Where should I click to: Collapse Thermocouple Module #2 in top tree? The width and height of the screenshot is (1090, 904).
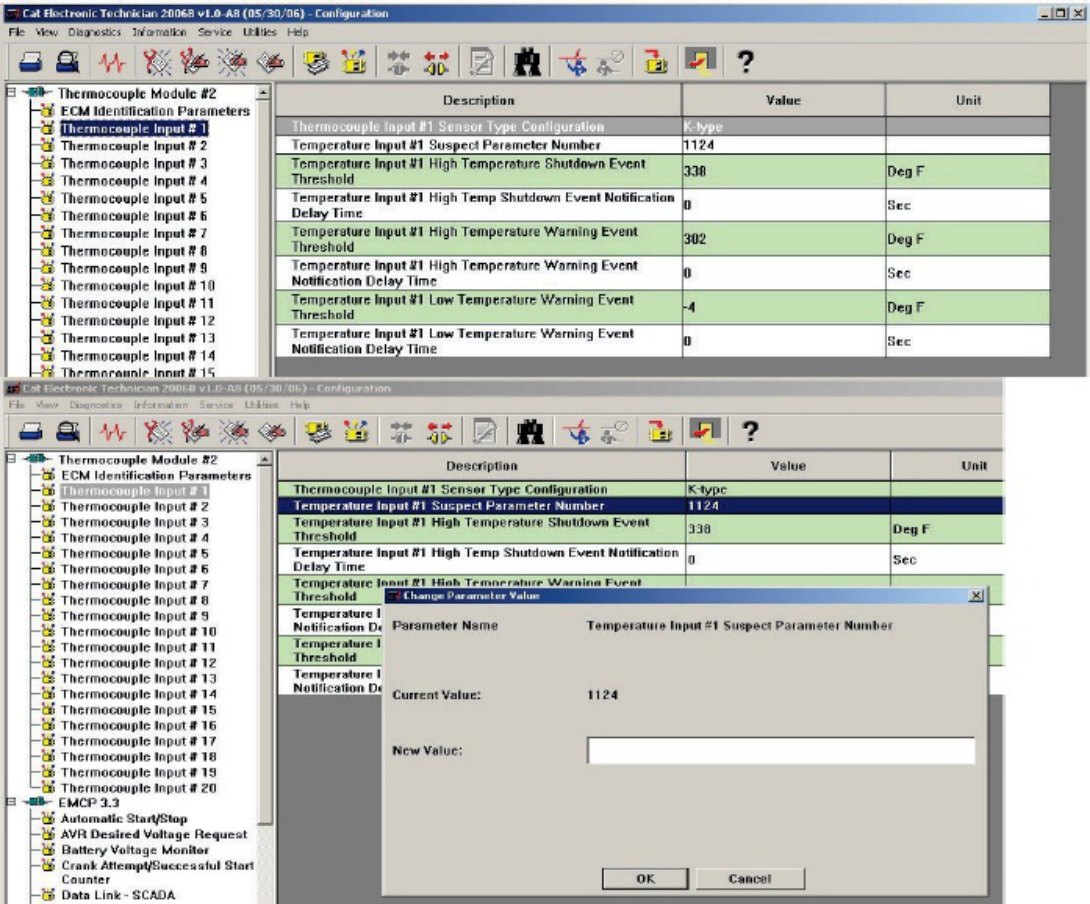click(x=11, y=92)
